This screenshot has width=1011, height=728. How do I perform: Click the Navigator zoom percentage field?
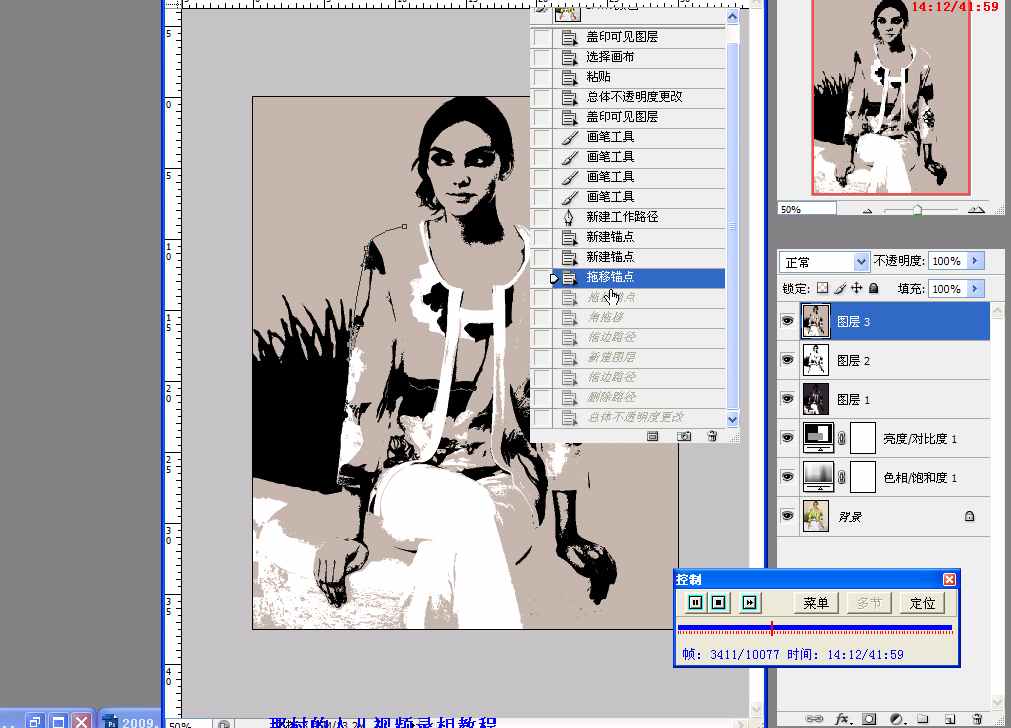pyautogui.click(x=807, y=209)
